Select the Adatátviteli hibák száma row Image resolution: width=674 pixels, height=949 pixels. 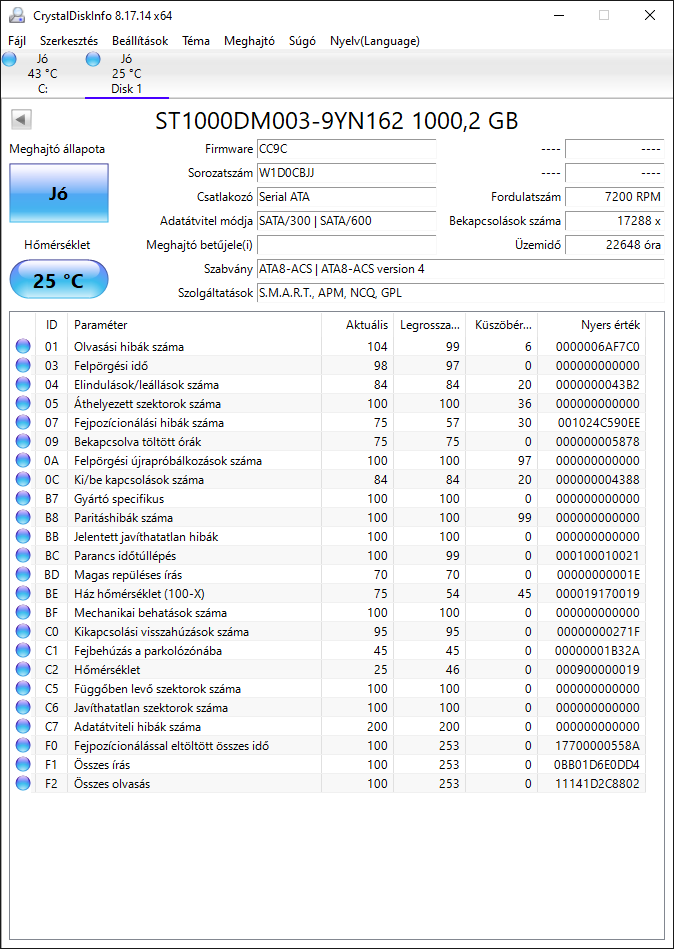coord(328,727)
